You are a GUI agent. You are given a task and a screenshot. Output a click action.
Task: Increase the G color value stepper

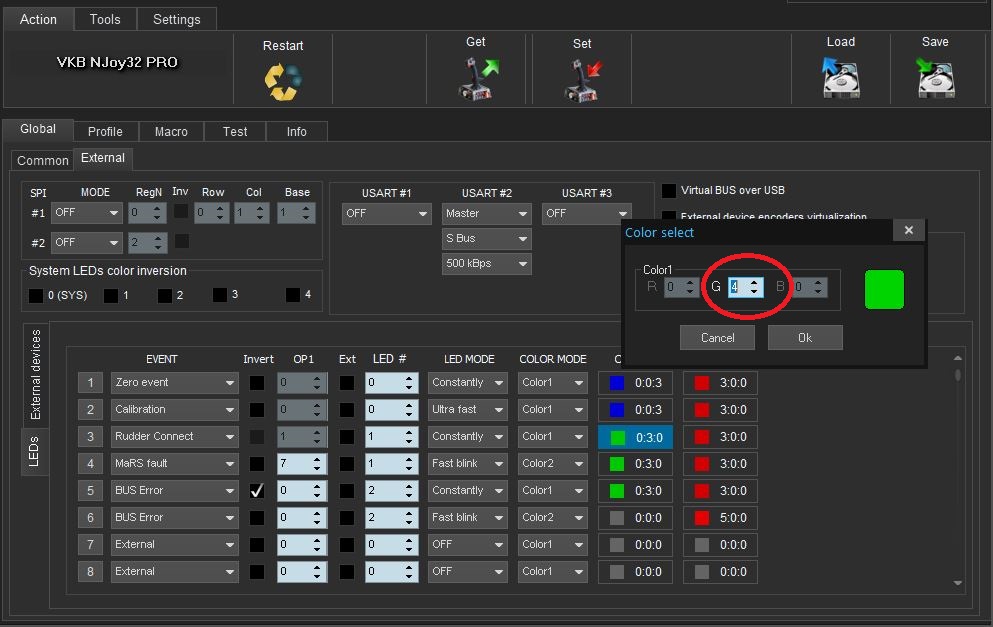755,282
